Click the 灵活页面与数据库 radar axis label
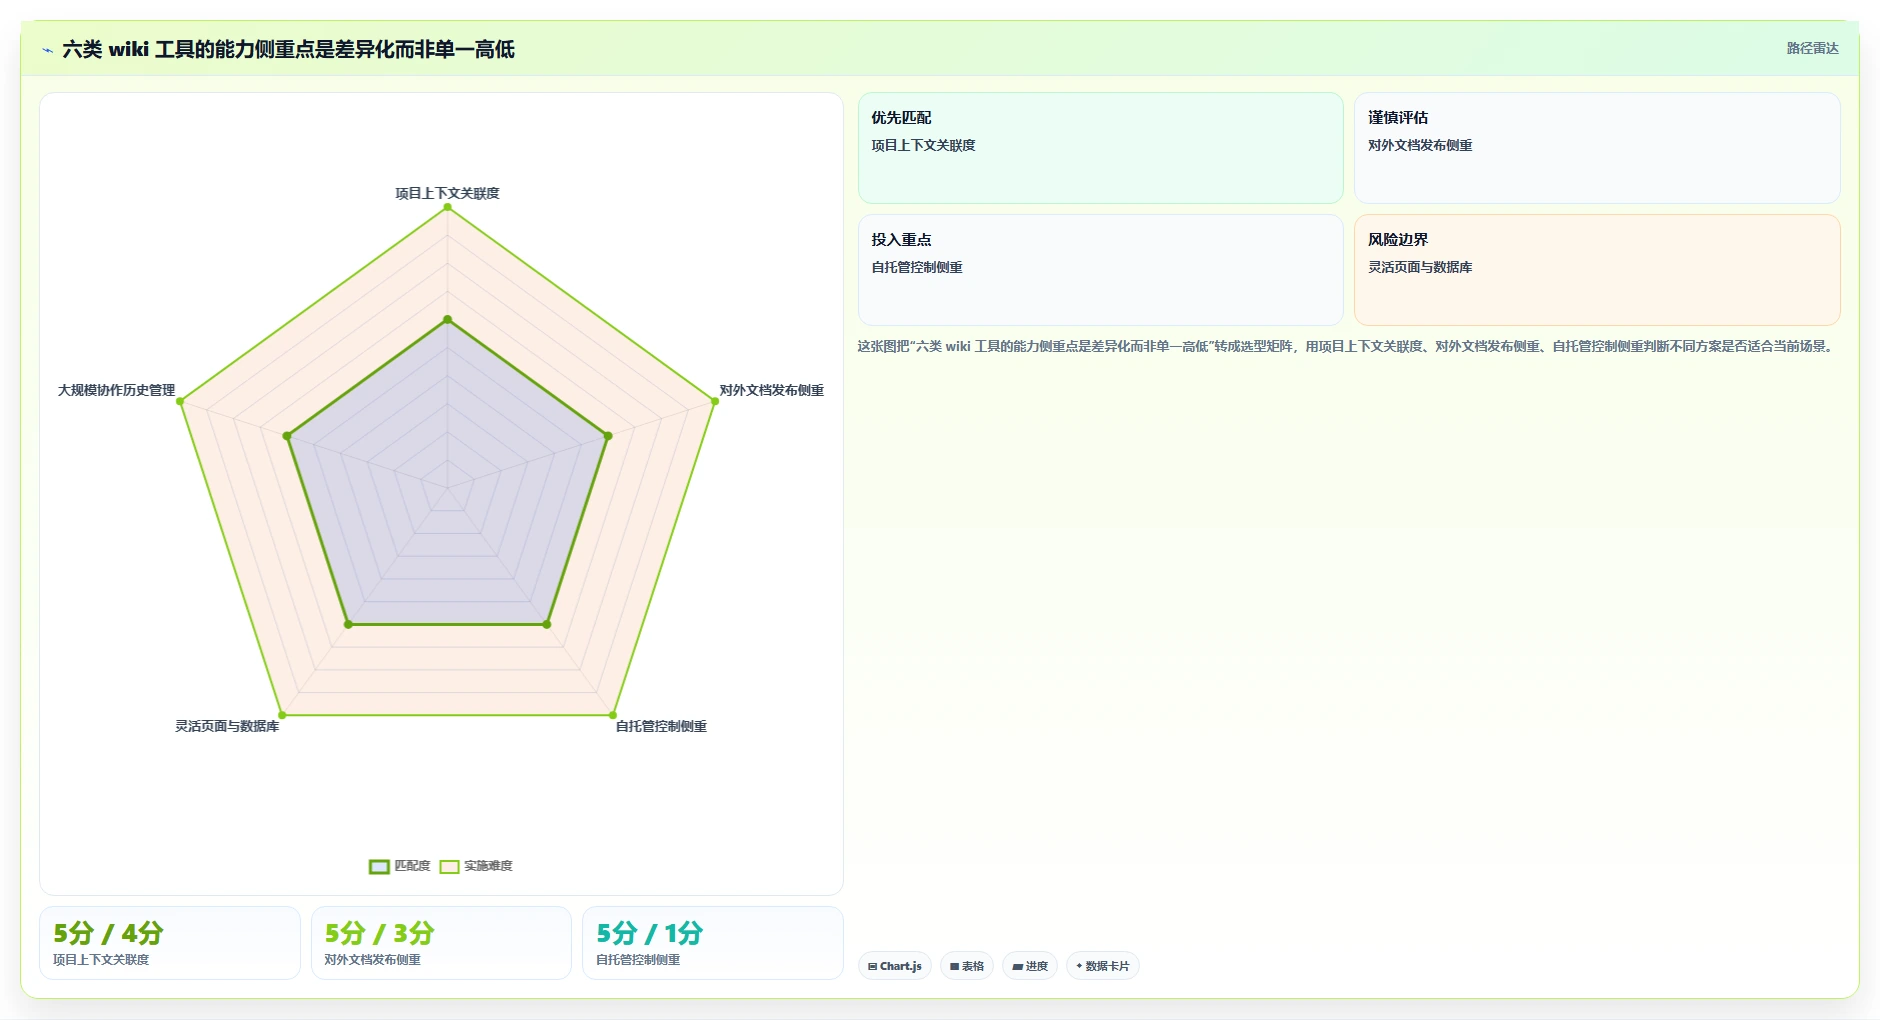This screenshot has height=1020, width=1880. click(227, 726)
